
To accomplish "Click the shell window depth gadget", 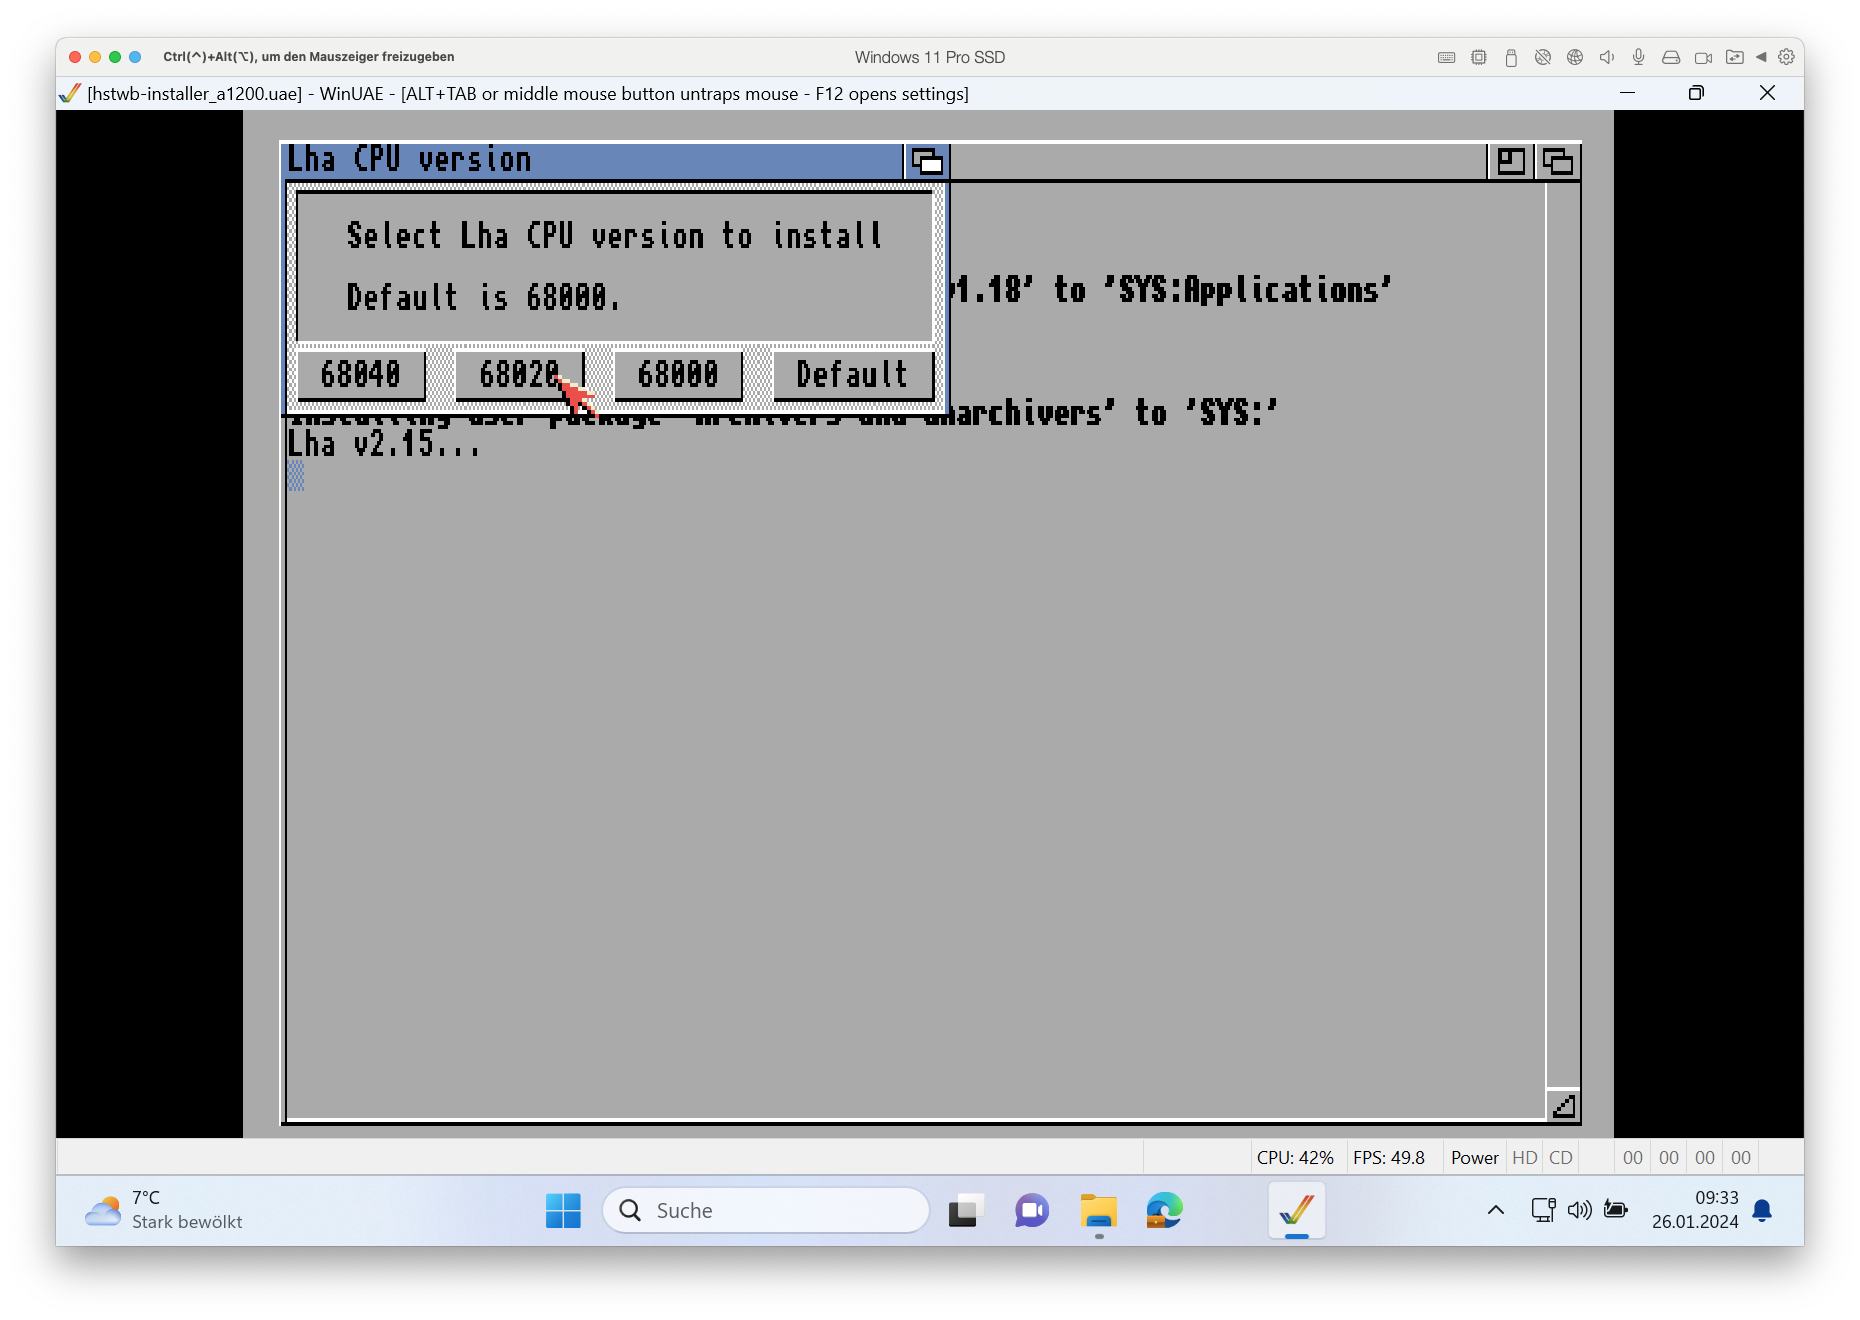I will [x=1558, y=161].
